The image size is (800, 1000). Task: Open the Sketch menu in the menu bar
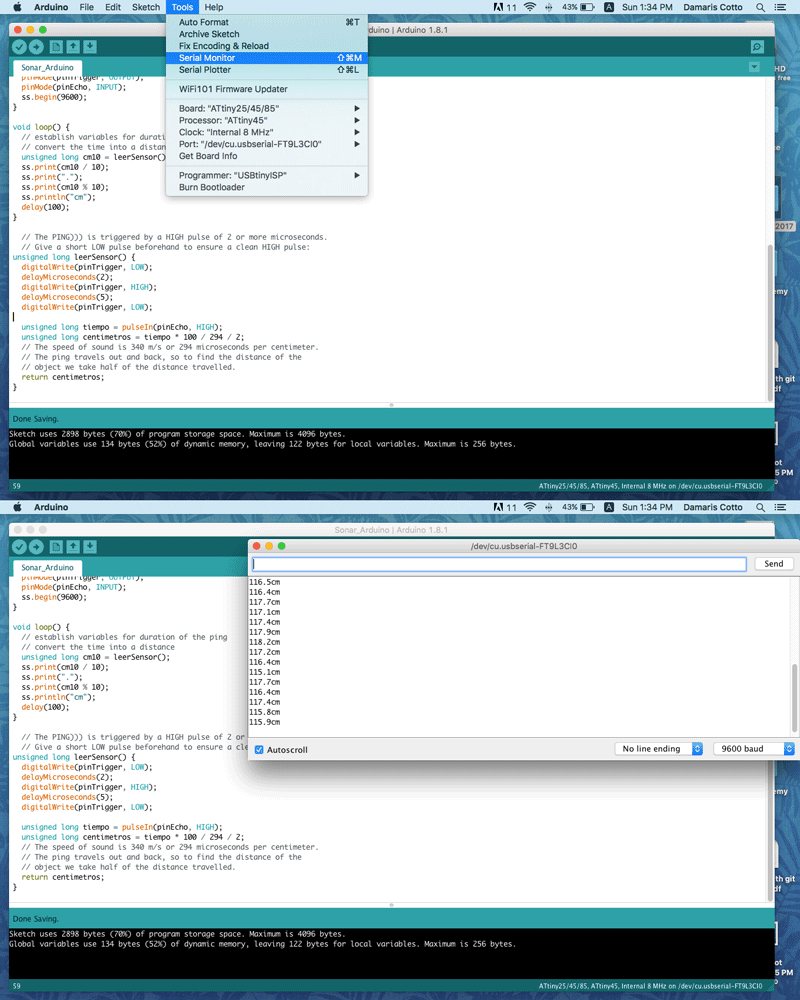coord(146,7)
